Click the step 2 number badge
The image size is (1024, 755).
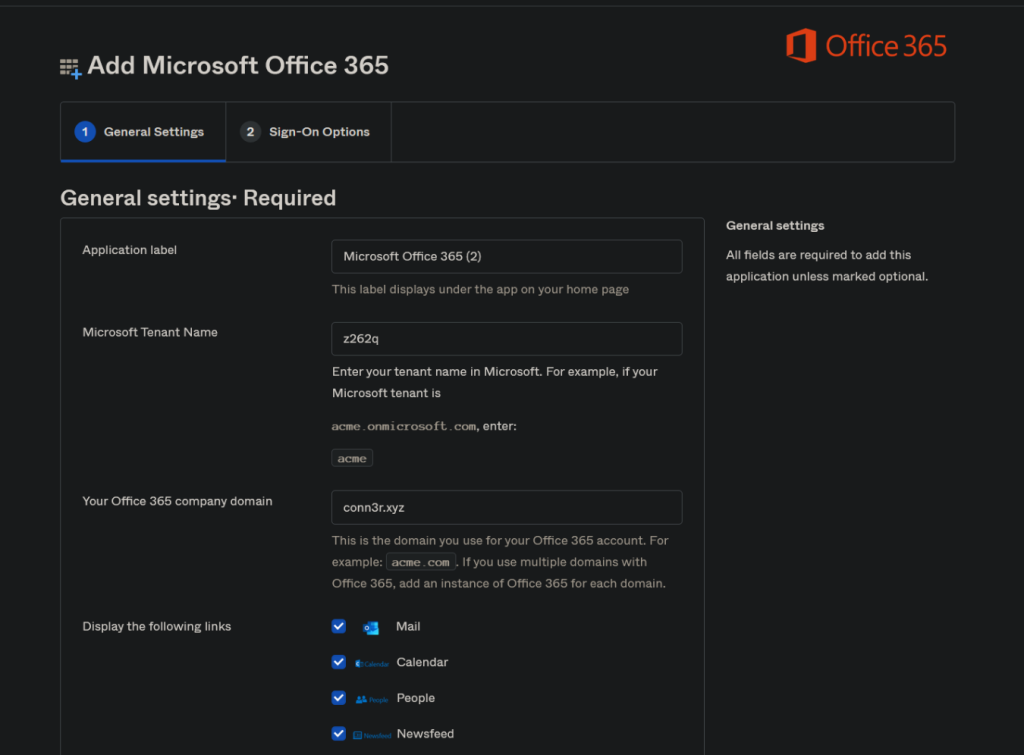click(x=250, y=132)
